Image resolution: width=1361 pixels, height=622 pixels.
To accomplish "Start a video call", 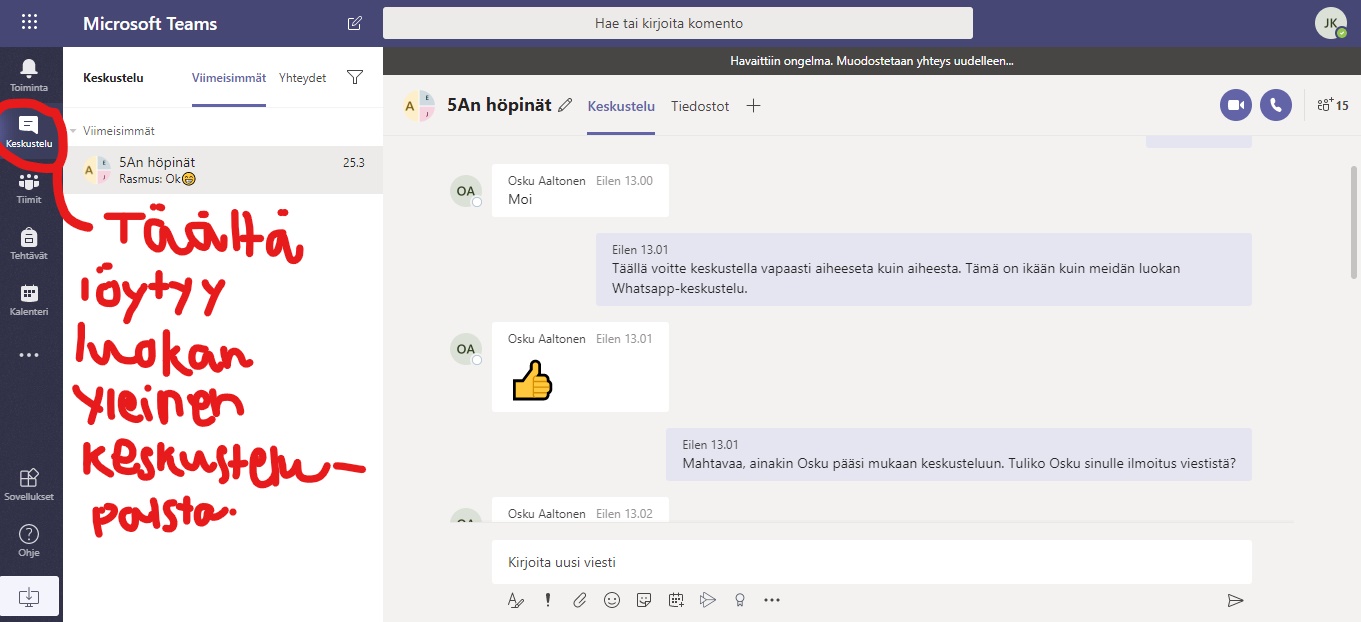I will [1235, 105].
